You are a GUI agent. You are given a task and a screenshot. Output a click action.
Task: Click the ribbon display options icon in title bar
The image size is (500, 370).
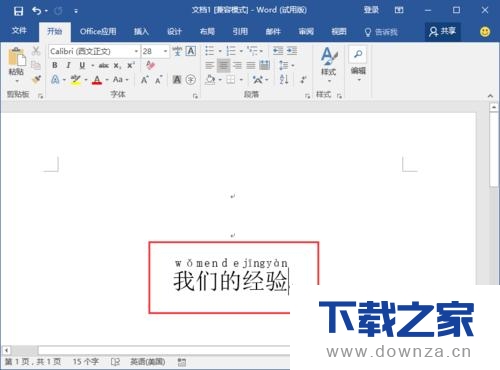tap(399, 10)
